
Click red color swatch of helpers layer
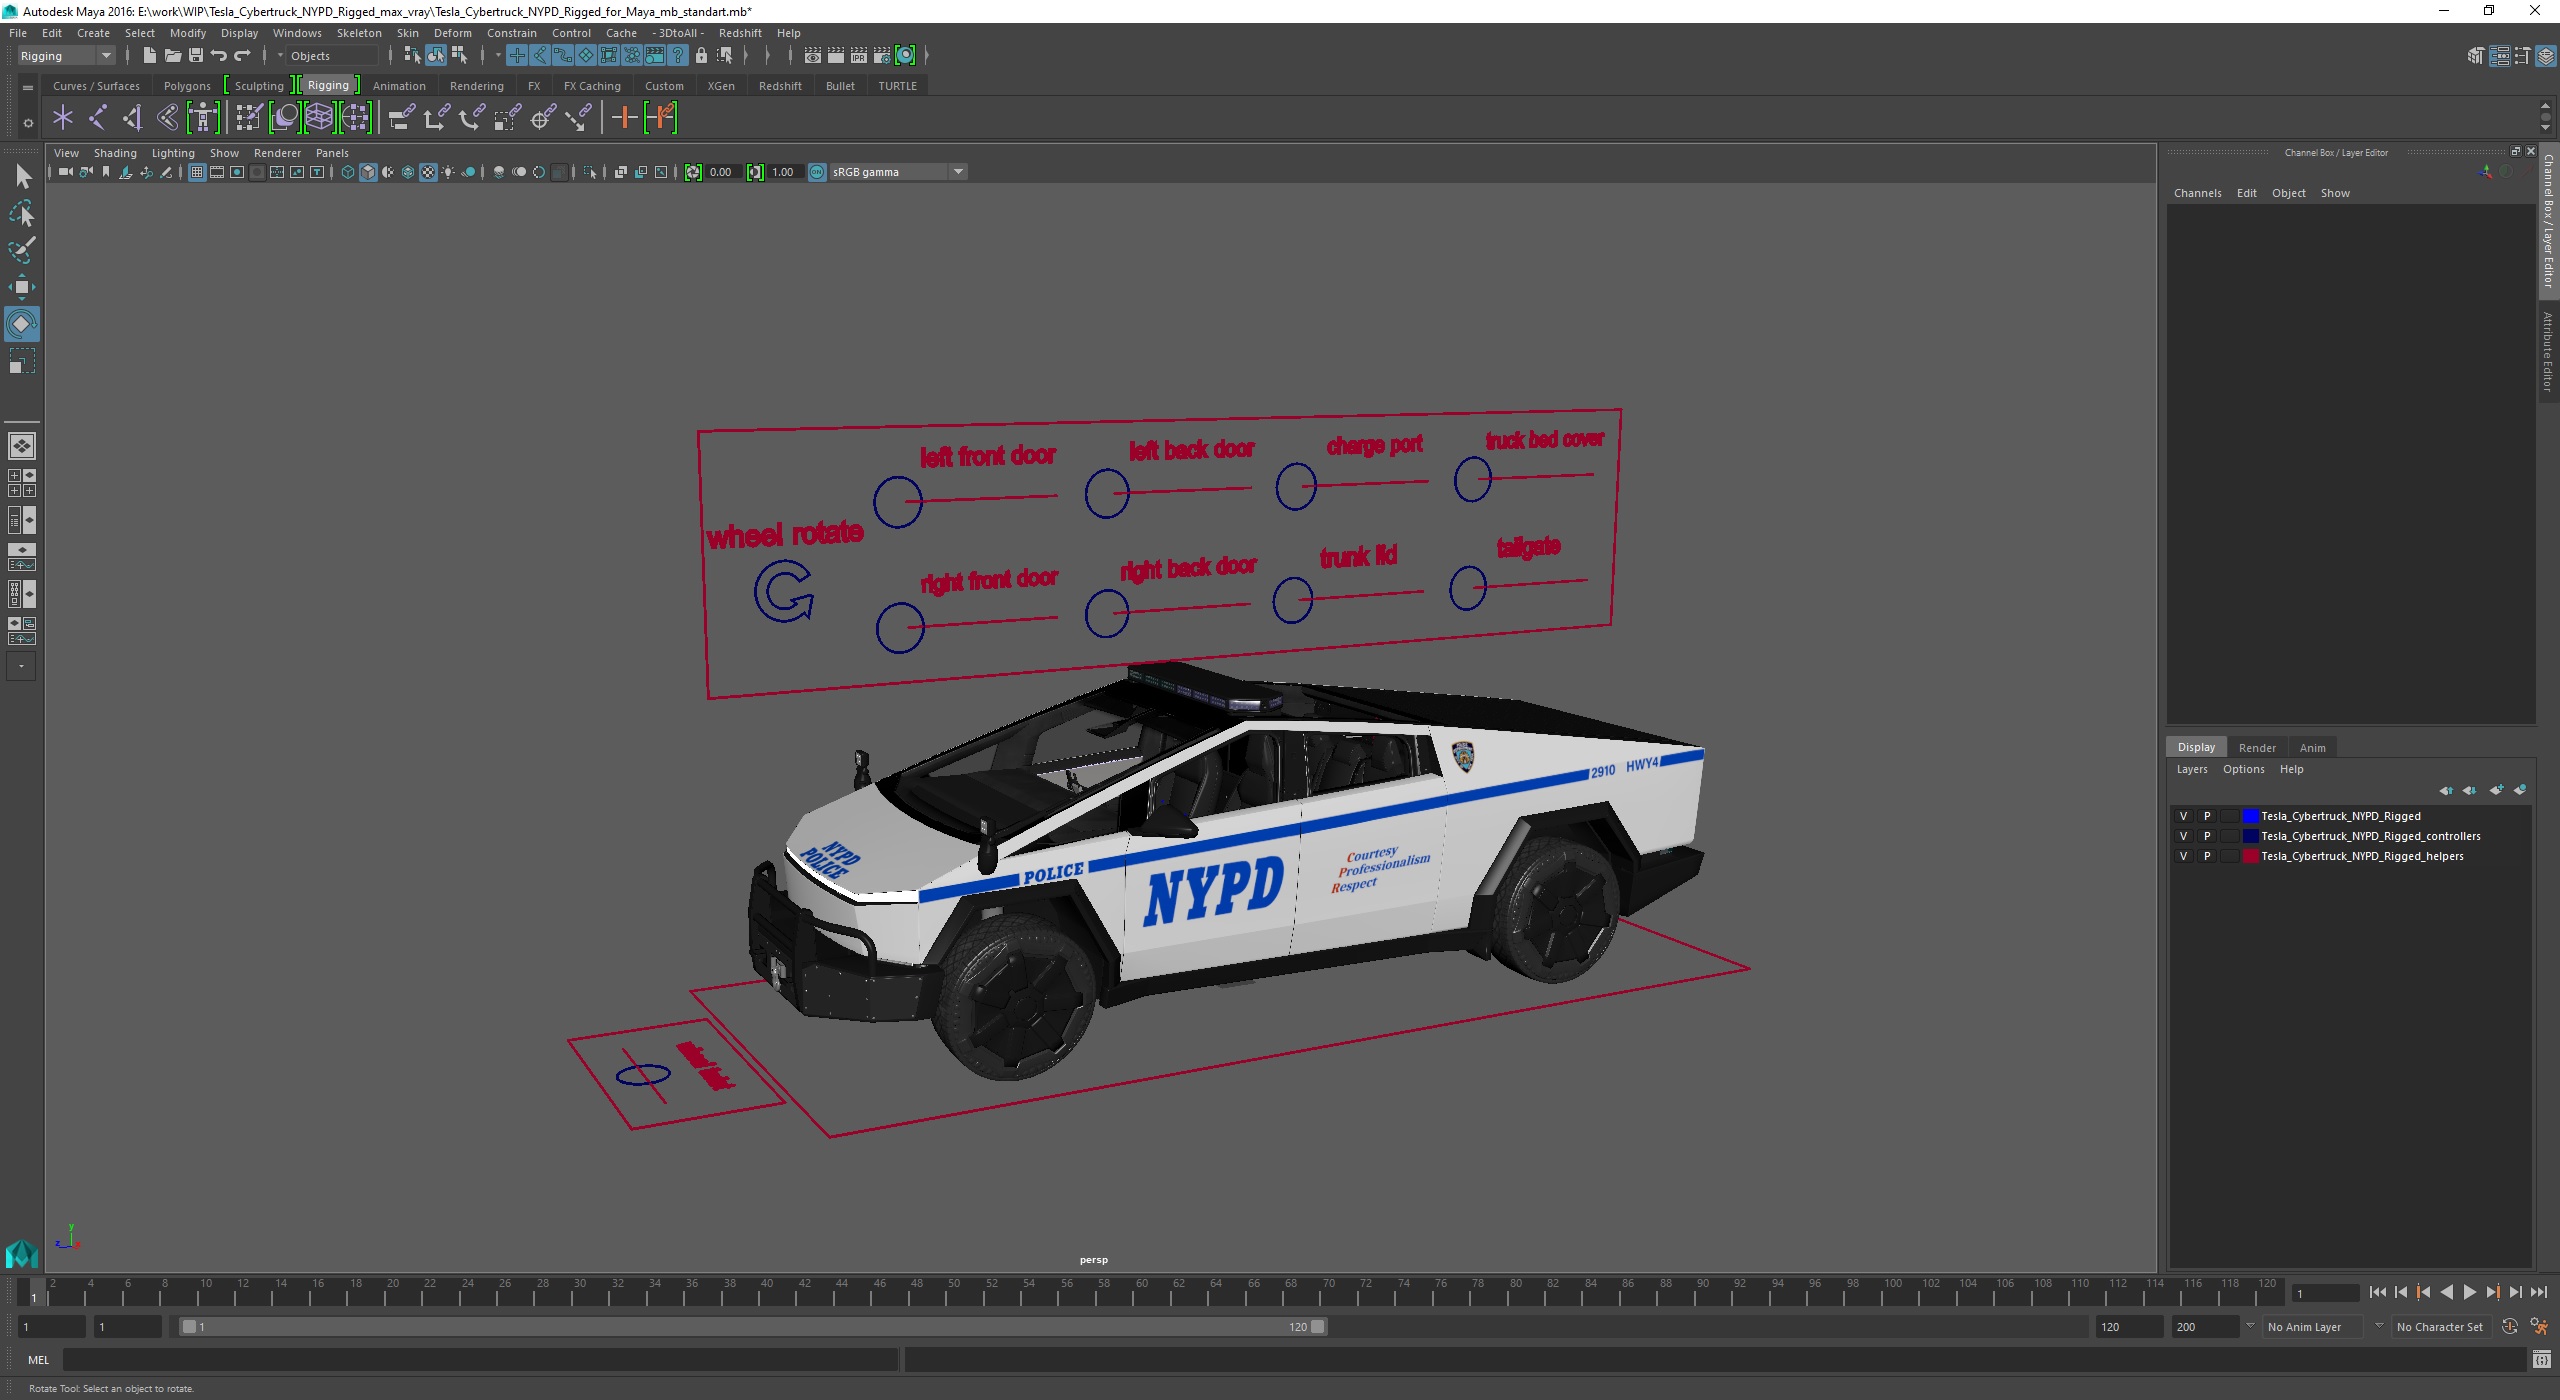click(2250, 856)
